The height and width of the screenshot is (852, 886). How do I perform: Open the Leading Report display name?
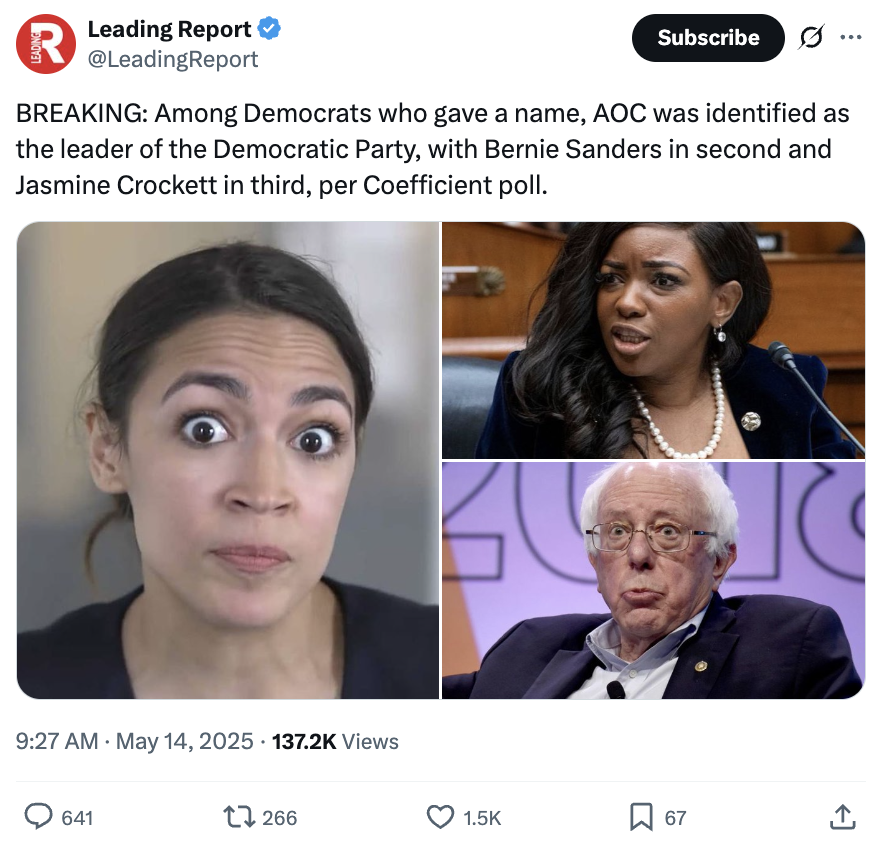tap(170, 29)
